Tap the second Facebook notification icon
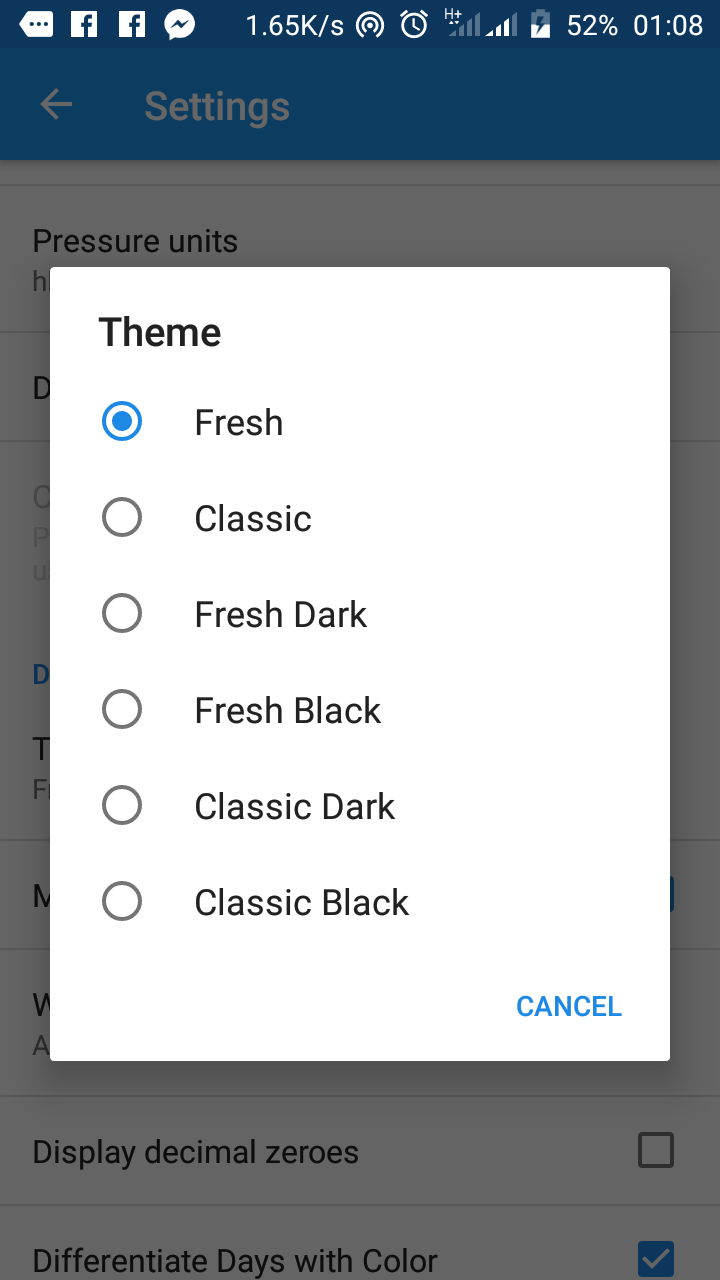The width and height of the screenshot is (720, 1280). 132,24
